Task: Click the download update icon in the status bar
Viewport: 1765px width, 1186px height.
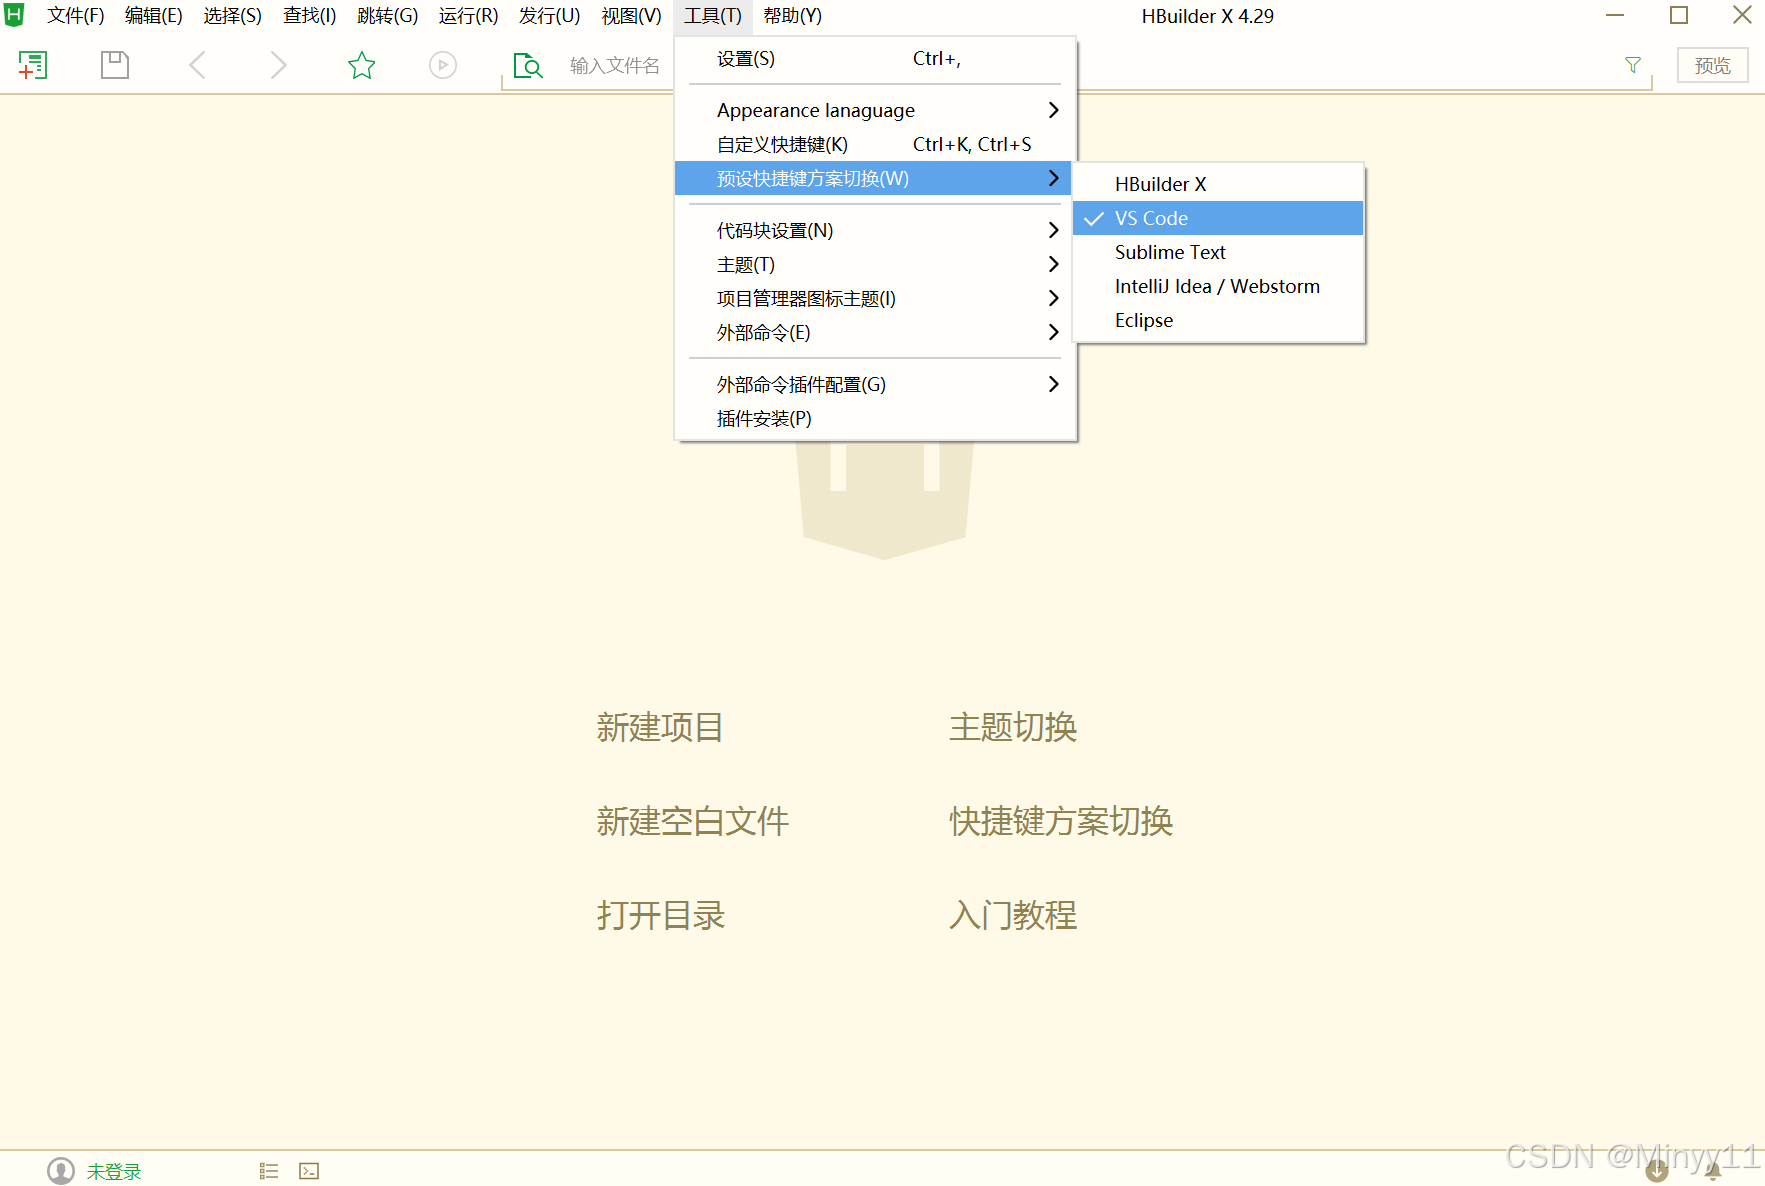Action: click(1657, 1170)
